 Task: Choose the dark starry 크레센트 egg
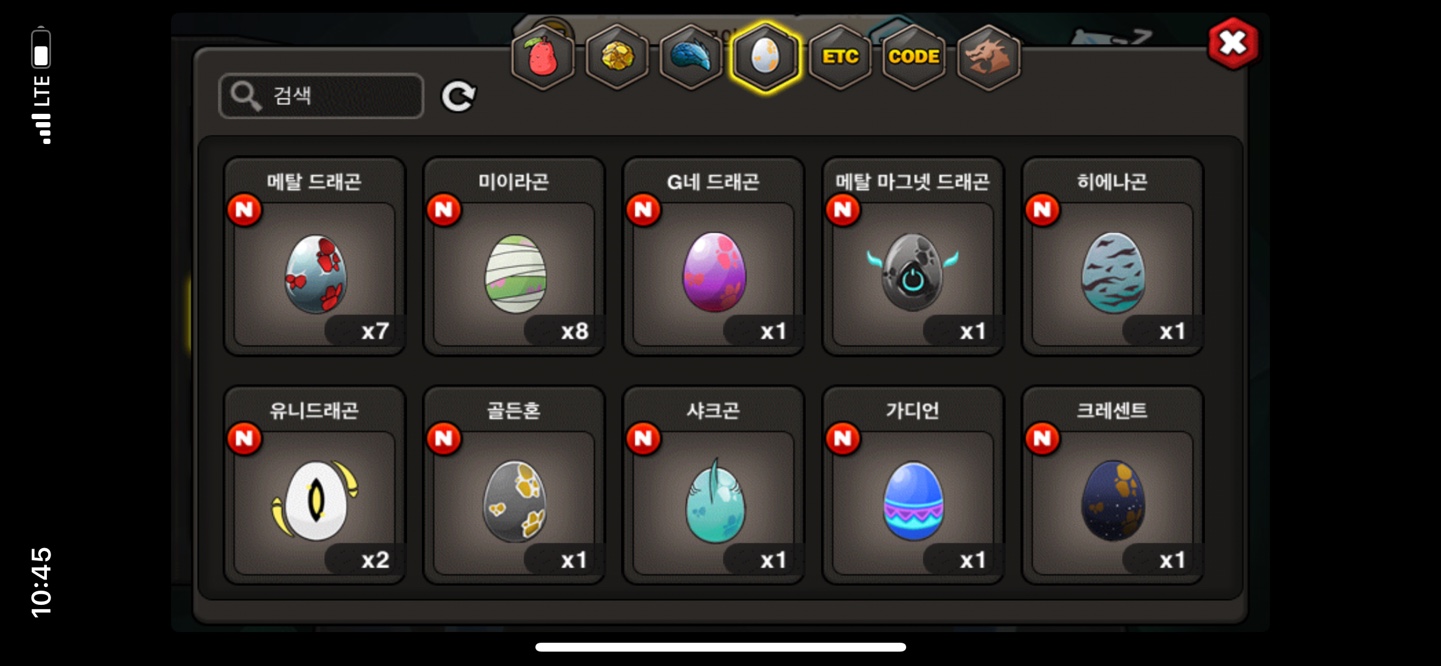pos(1112,486)
